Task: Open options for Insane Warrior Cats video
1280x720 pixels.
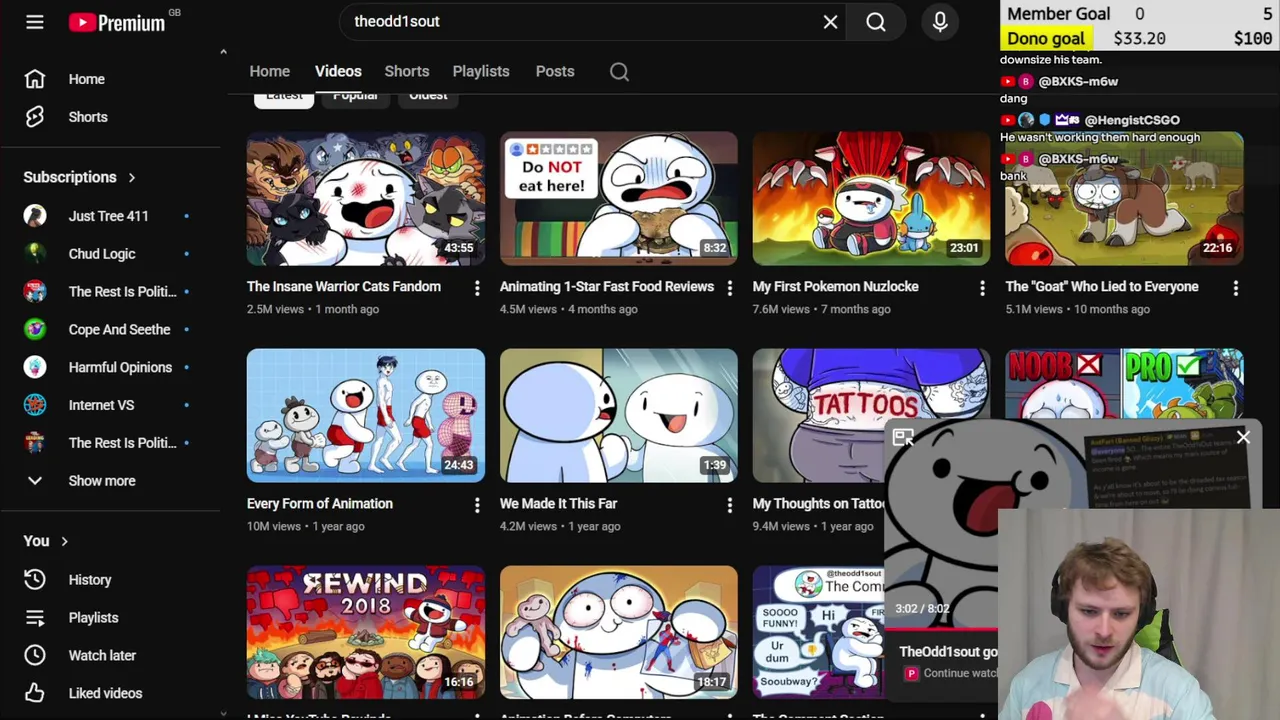Action: pyautogui.click(x=477, y=288)
